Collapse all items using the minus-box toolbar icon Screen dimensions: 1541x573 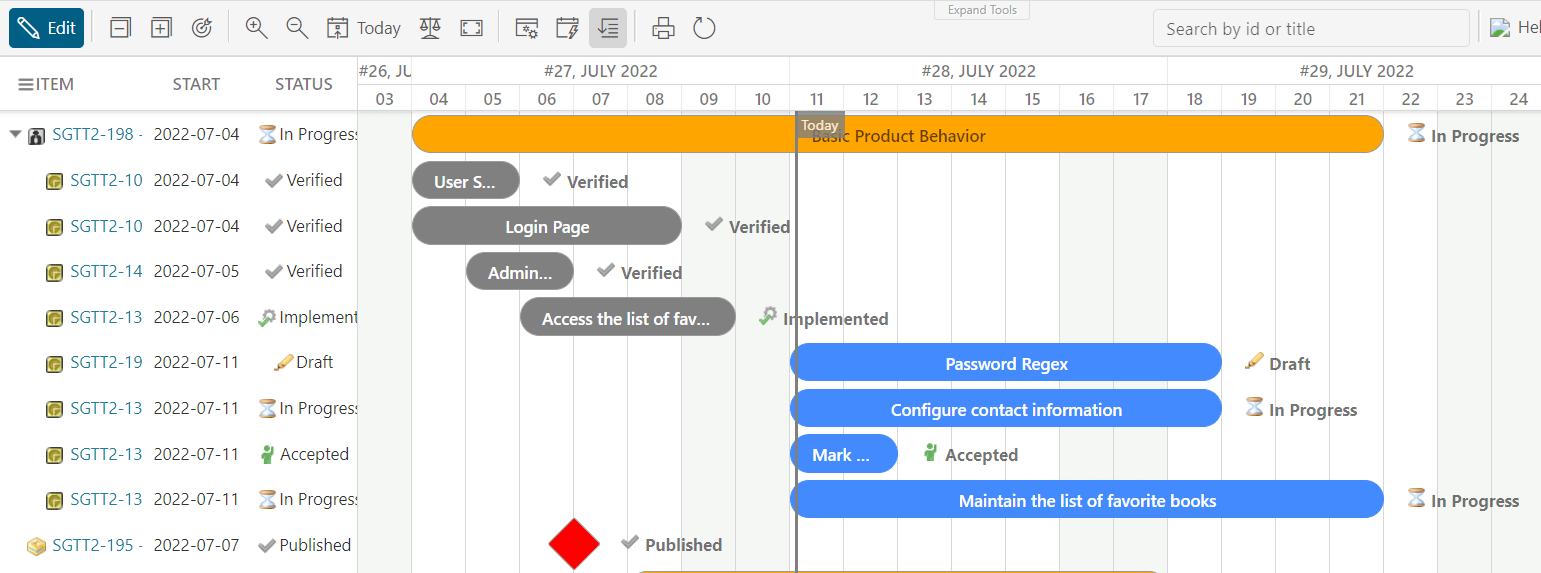tap(120, 28)
